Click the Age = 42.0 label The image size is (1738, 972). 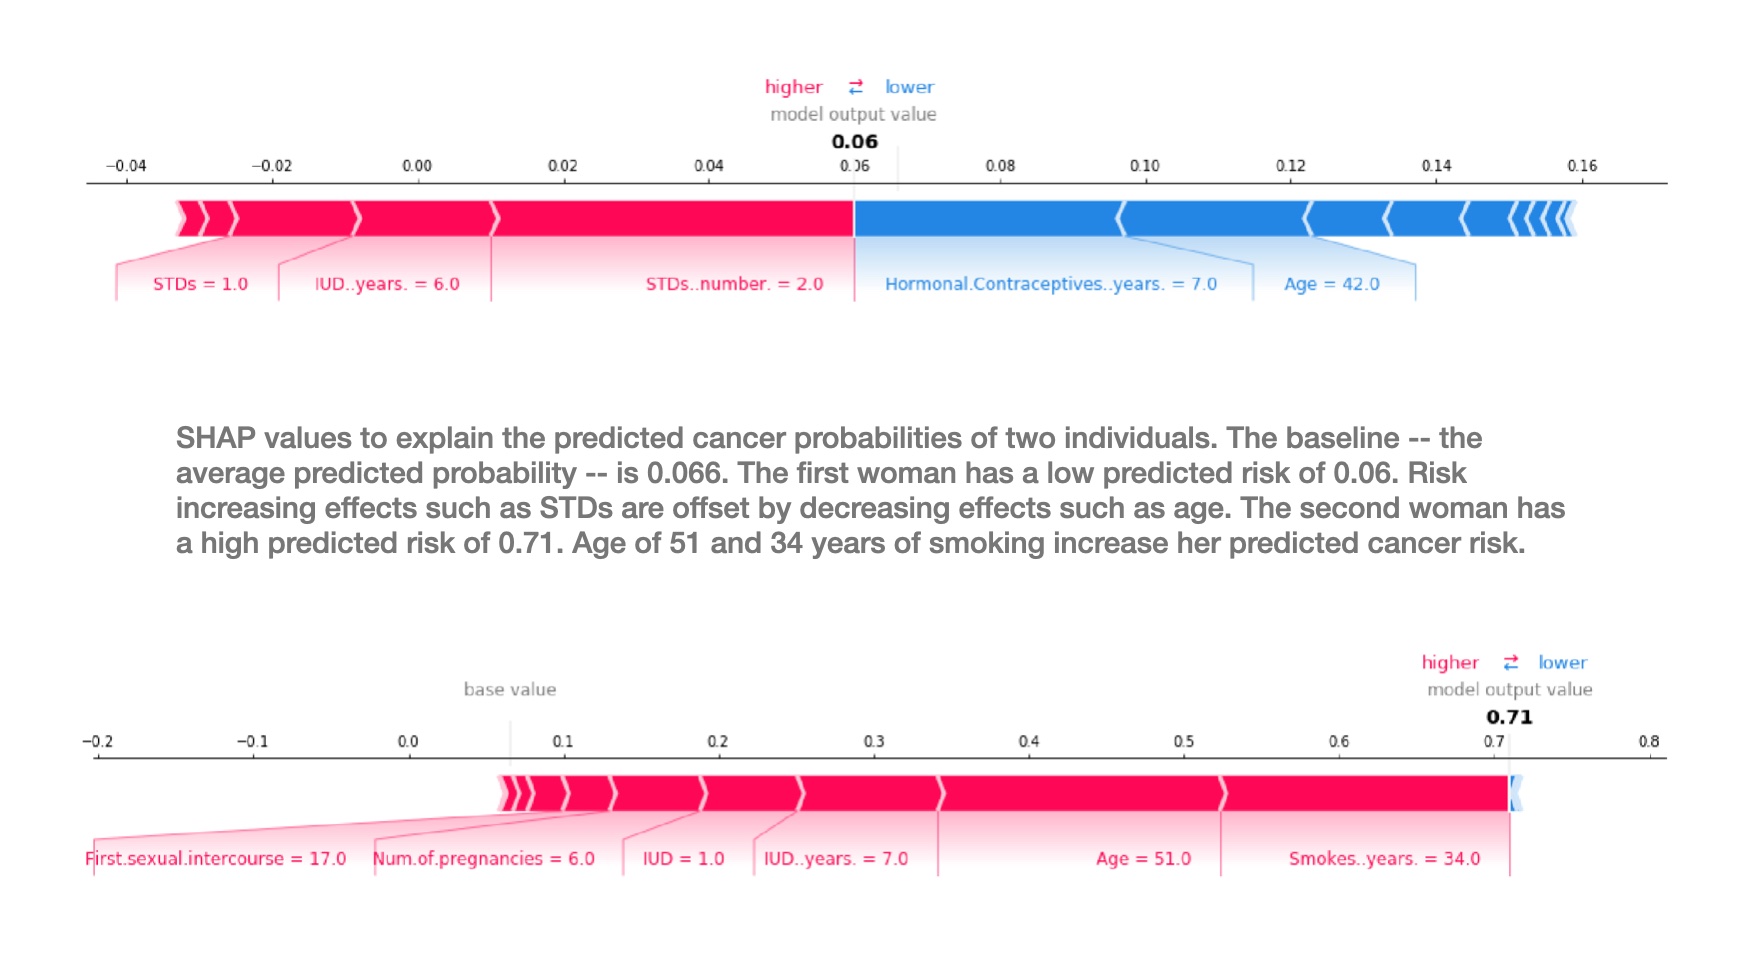1331,284
